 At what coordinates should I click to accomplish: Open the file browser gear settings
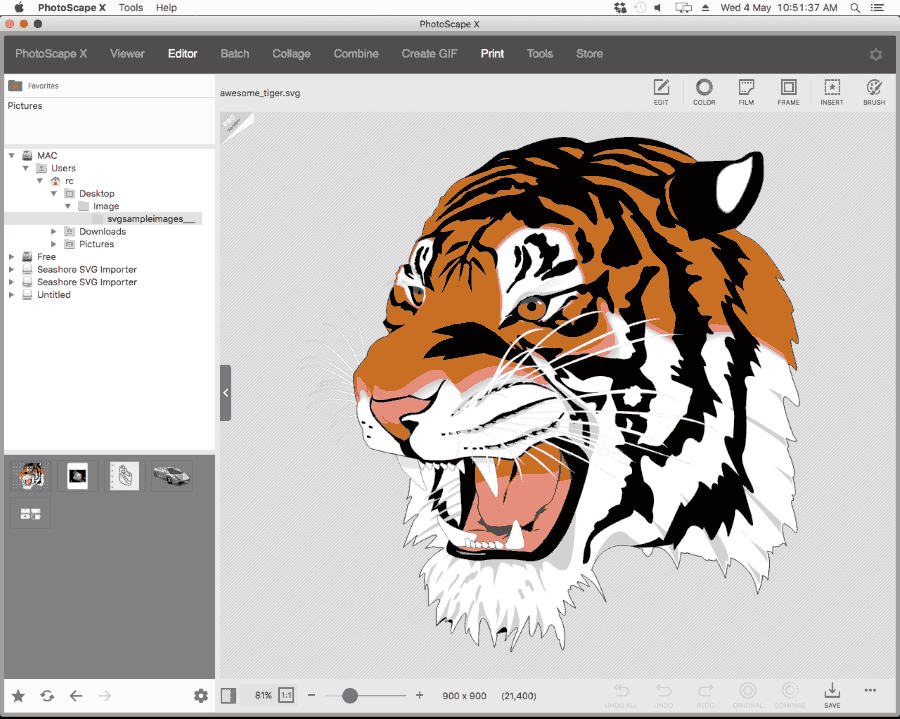coord(201,696)
